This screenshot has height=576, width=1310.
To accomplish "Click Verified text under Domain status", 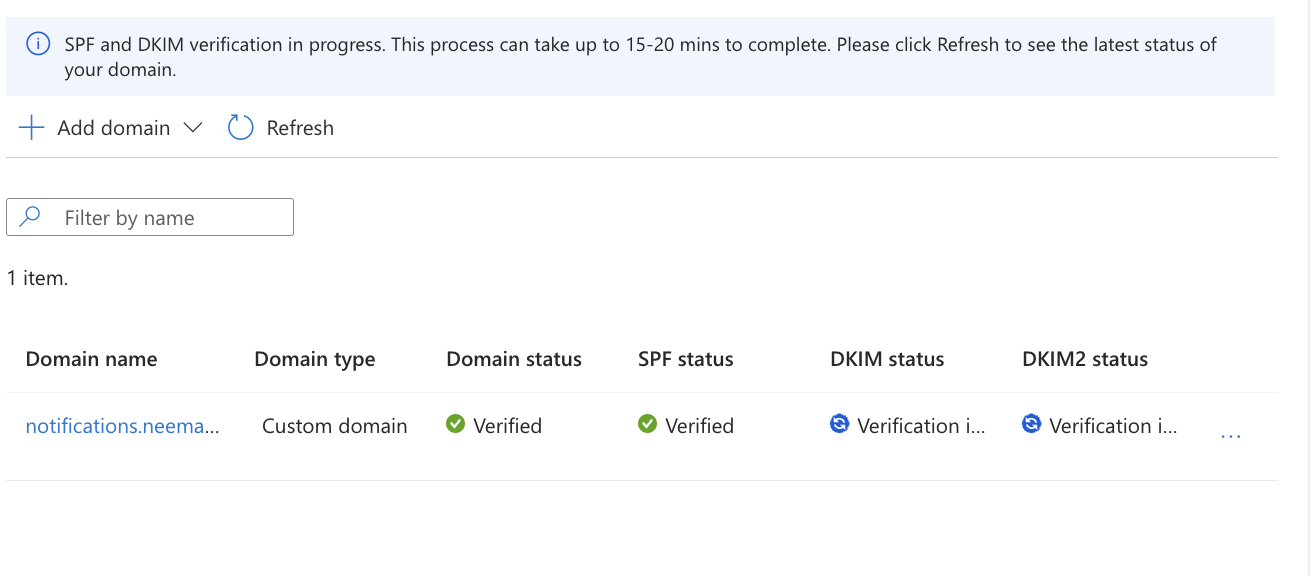I will (x=508, y=426).
